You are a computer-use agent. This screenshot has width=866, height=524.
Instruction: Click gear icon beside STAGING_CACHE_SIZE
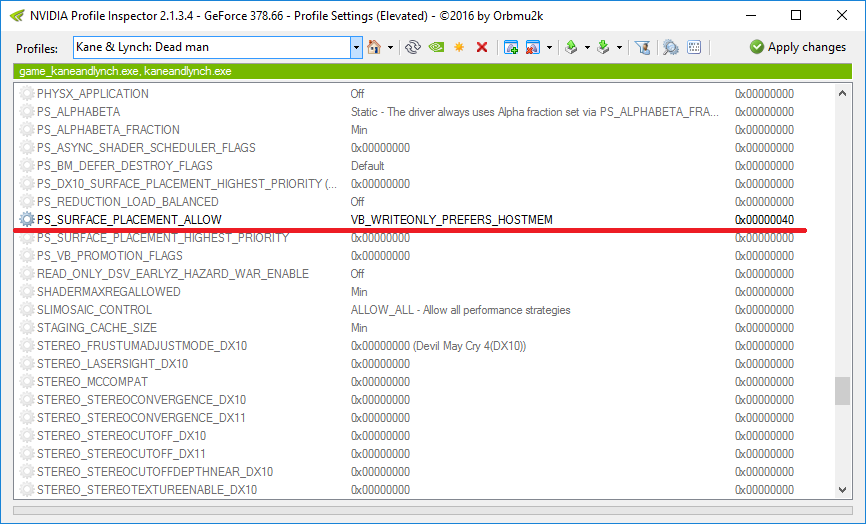click(x=27, y=328)
